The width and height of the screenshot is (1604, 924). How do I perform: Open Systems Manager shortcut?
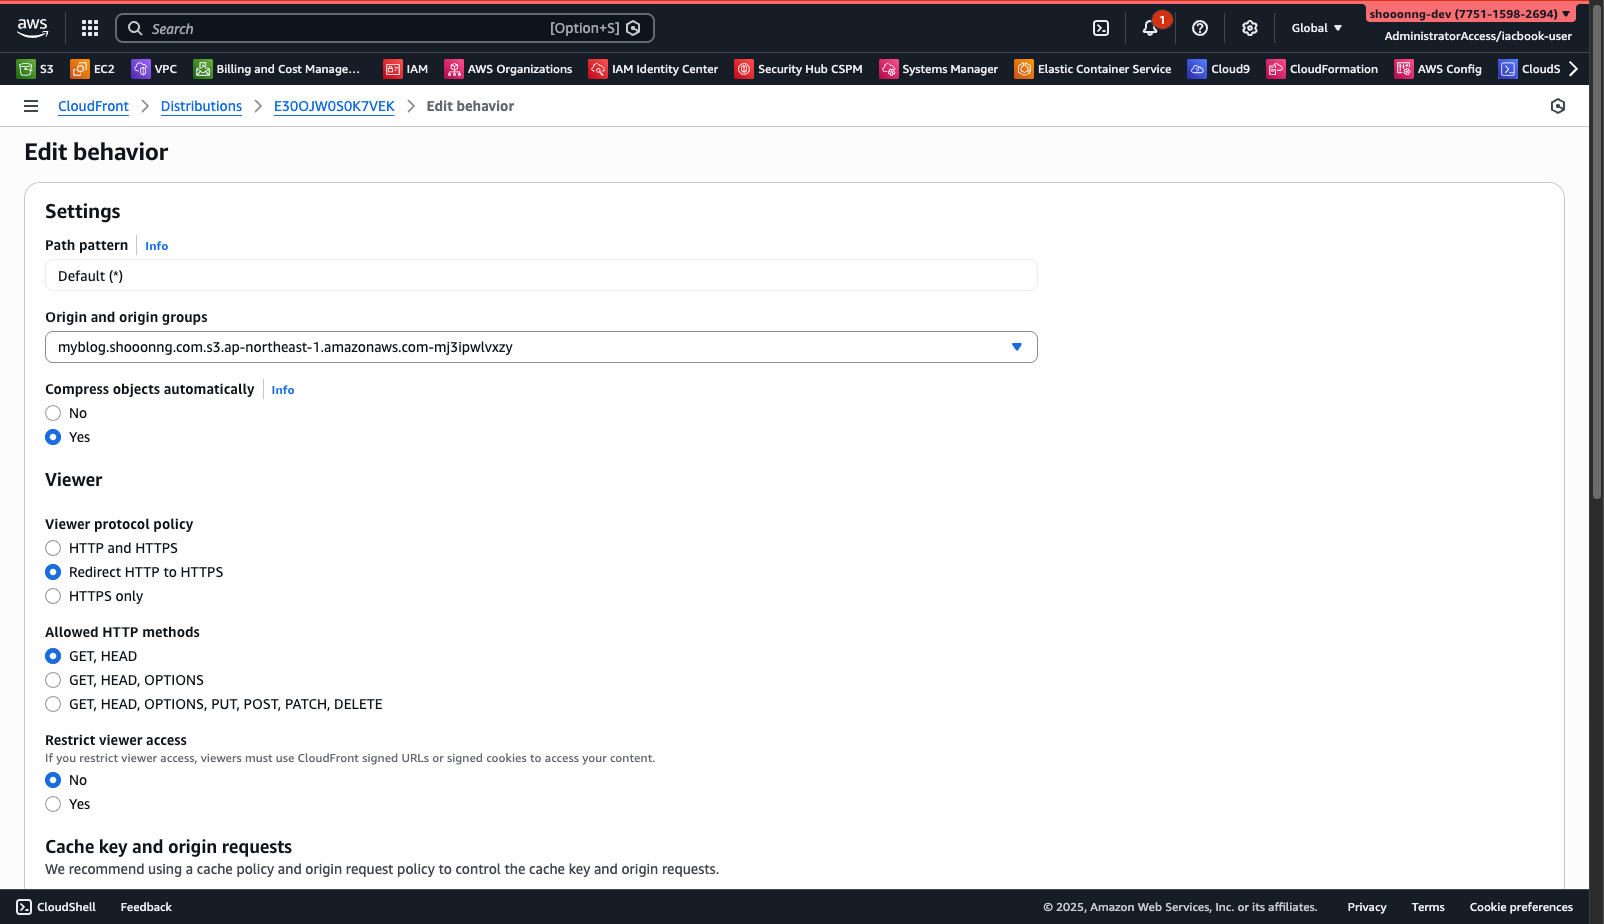(939, 69)
